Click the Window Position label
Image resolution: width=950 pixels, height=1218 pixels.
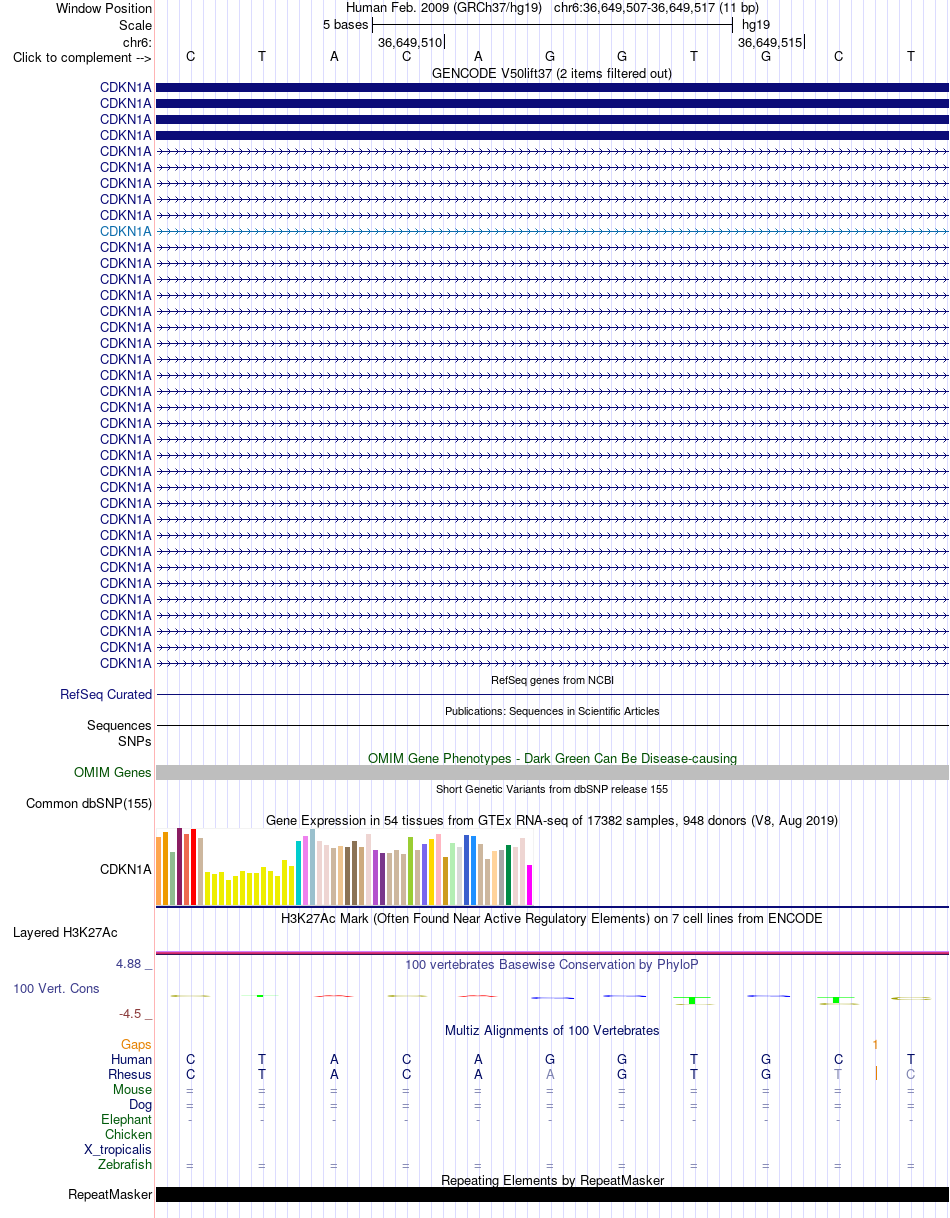click(104, 8)
